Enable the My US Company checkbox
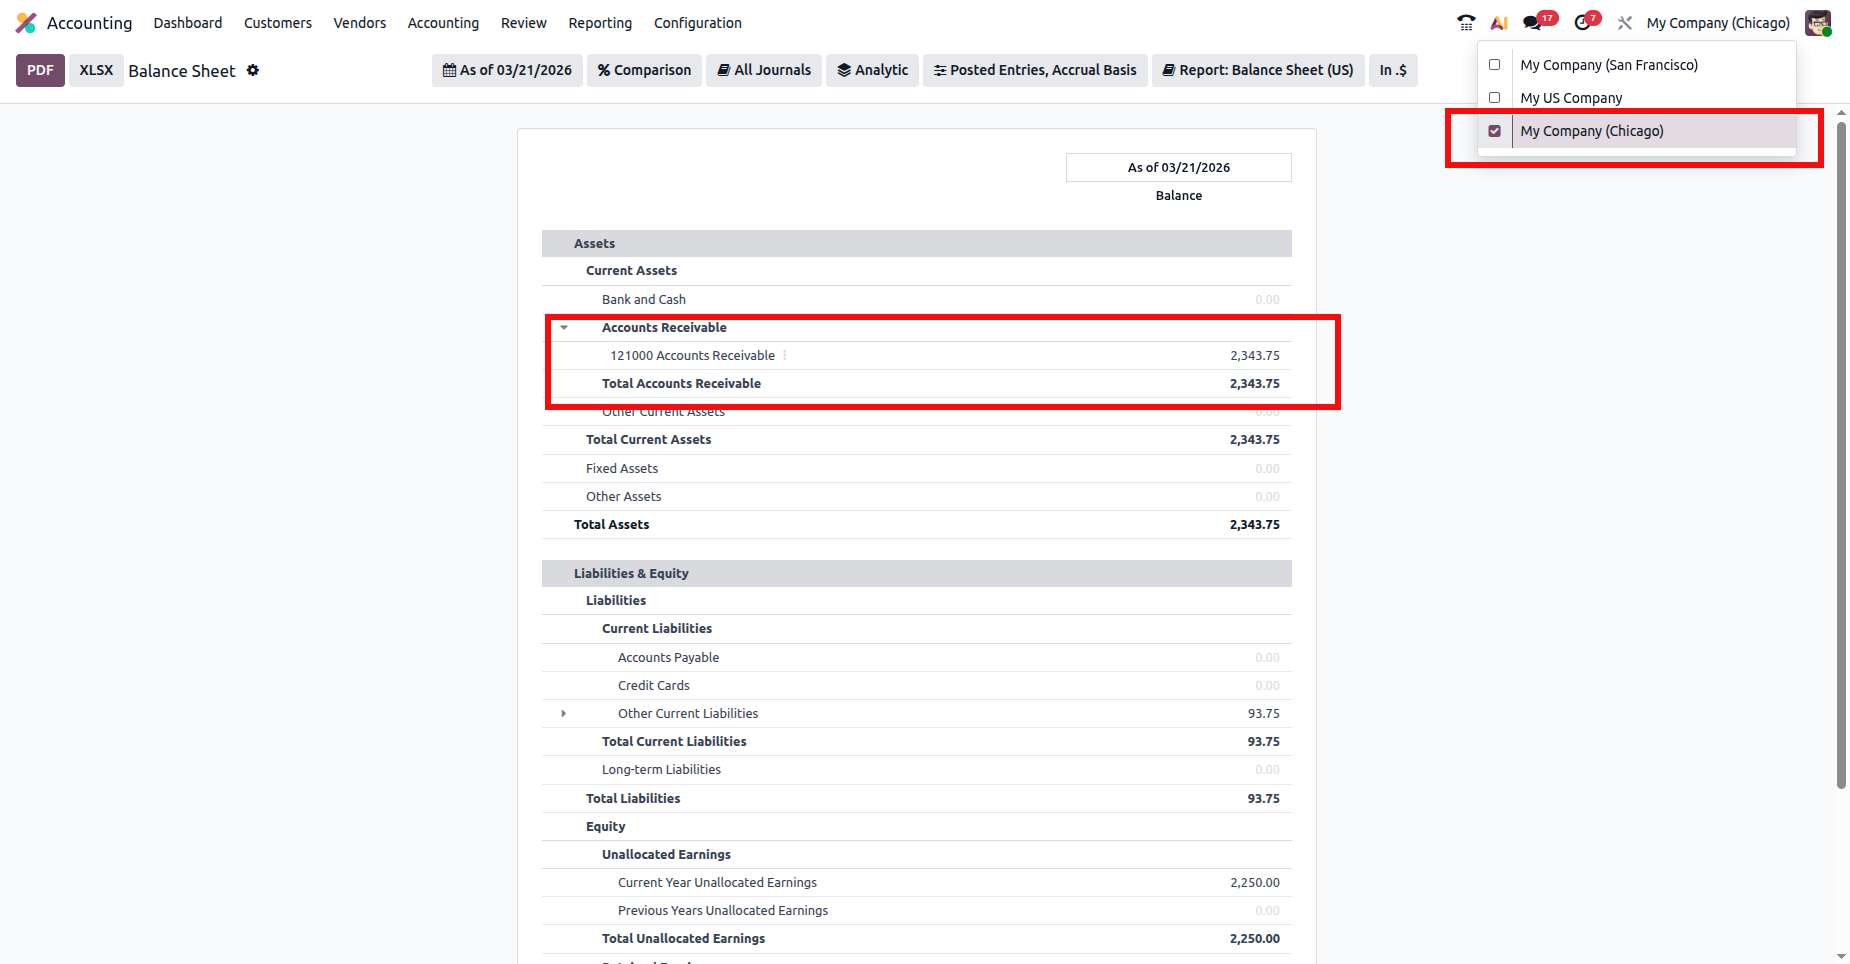 pyautogui.click(x=1495, y=98)
